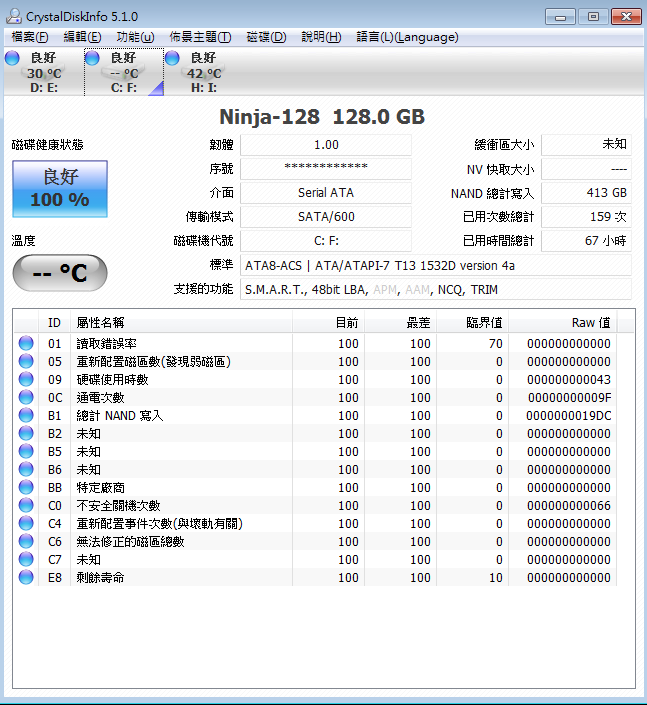Click the CrystalDiskInfo title bar icon
The image size is (647, 705).
[x=14, y=17]
